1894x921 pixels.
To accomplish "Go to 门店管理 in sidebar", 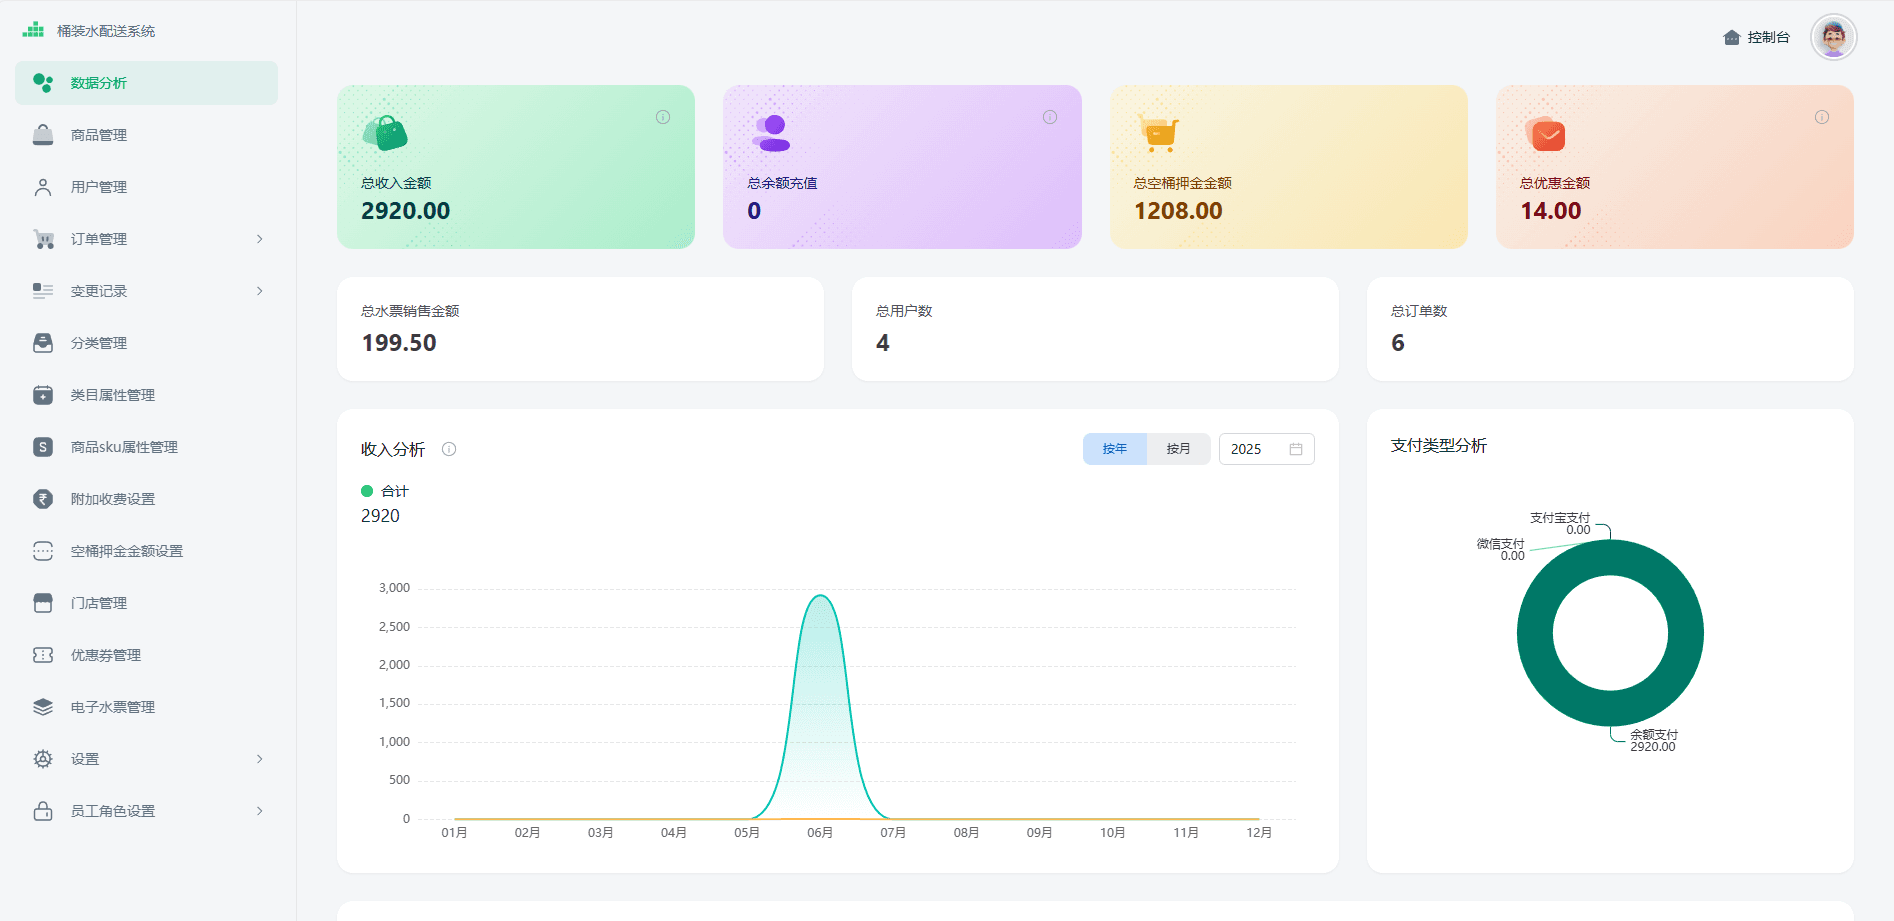I will (x=98, y=603).
